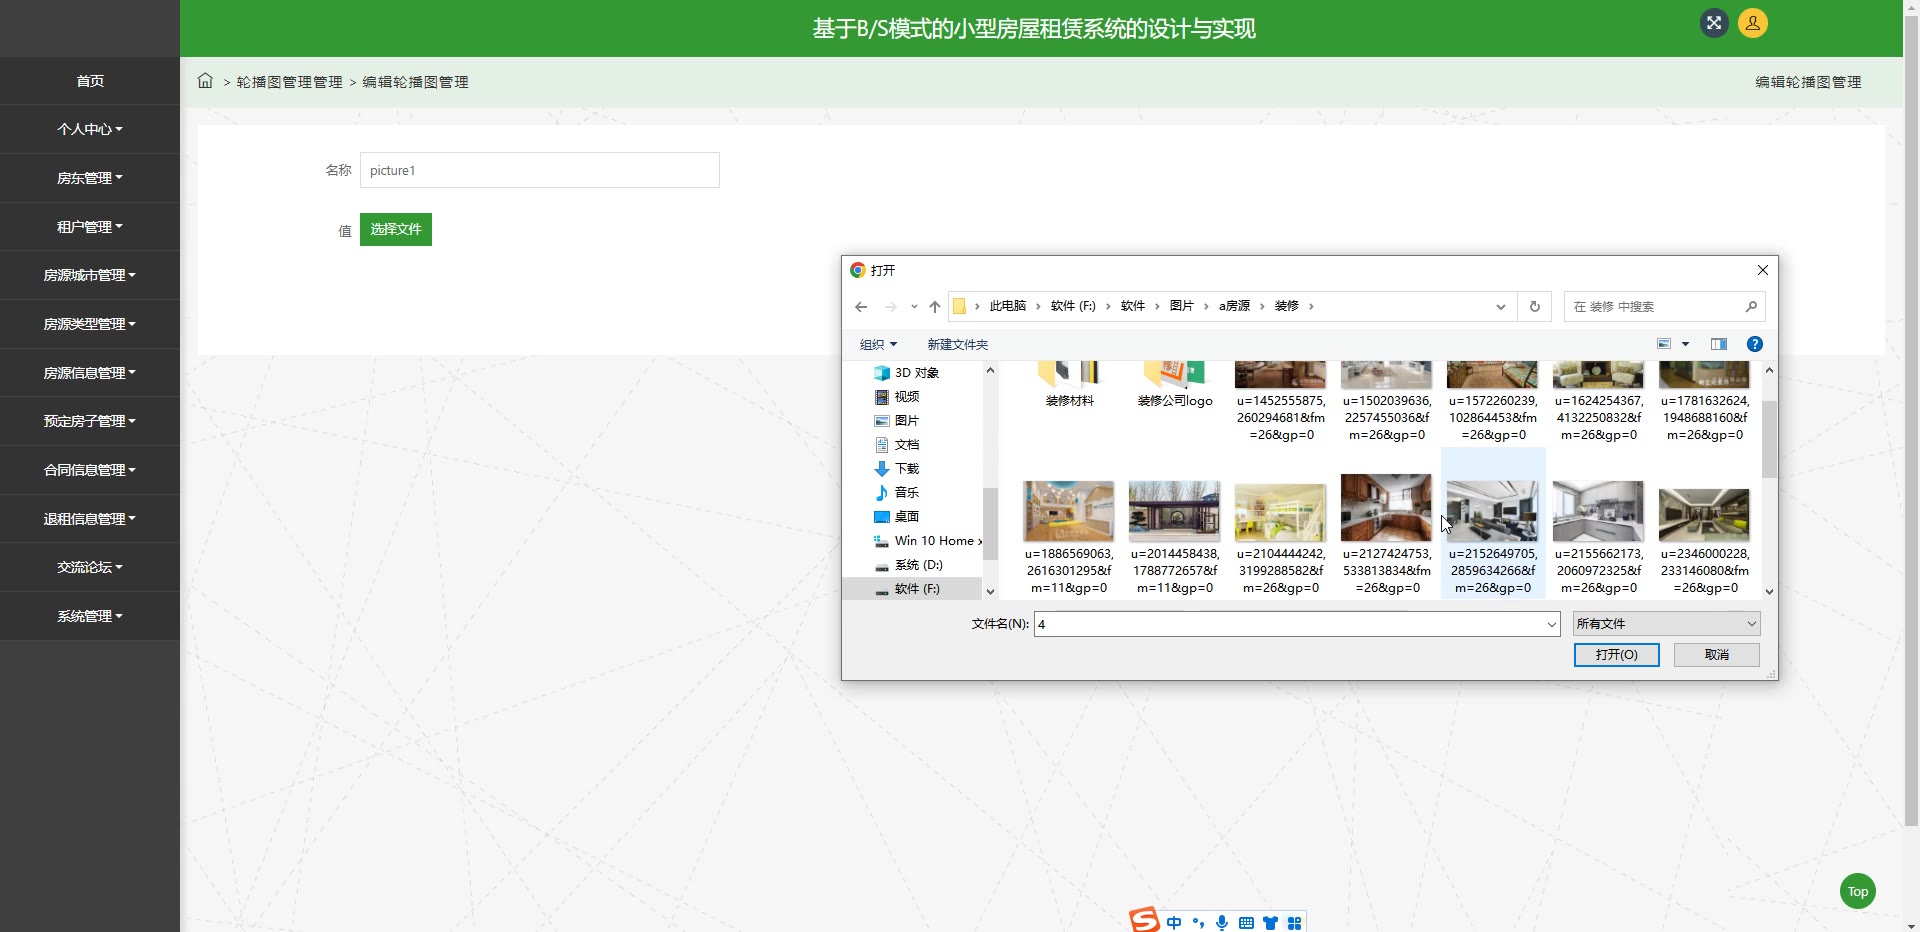The image size is (1920, 932).
Task: Open Sogou soft keyboard icon
Action: (x=1246, y=923)
